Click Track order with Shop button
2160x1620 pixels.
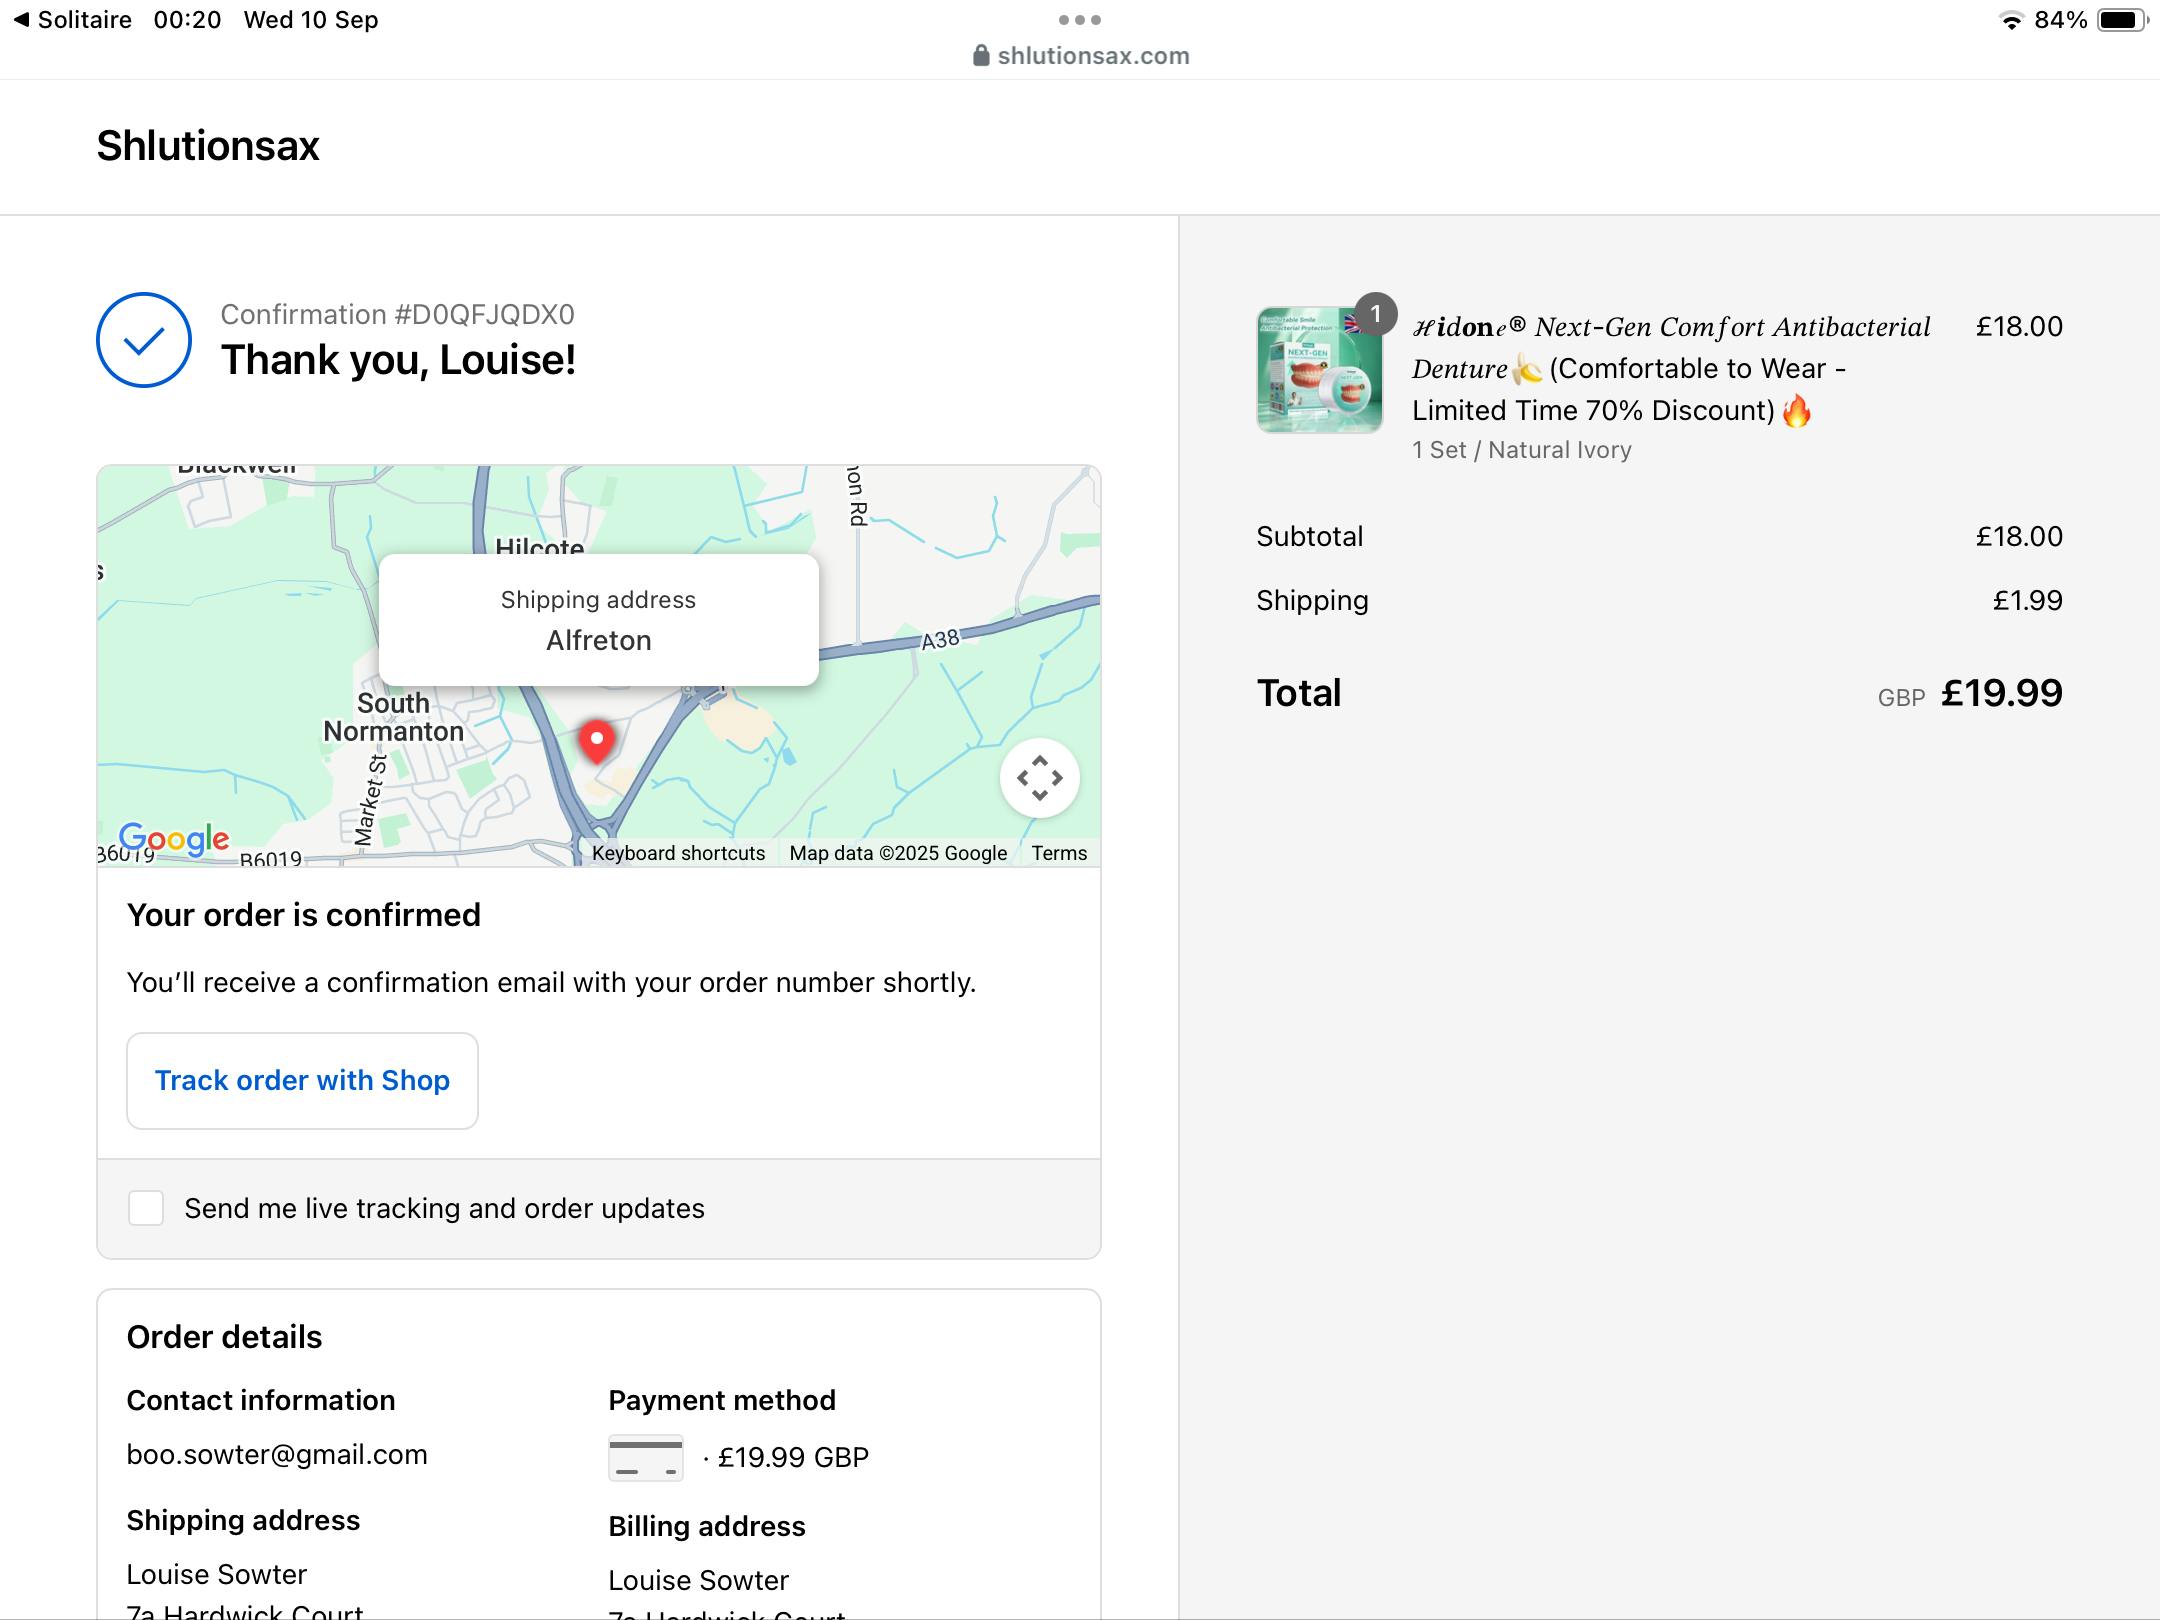pos(302,1081)
